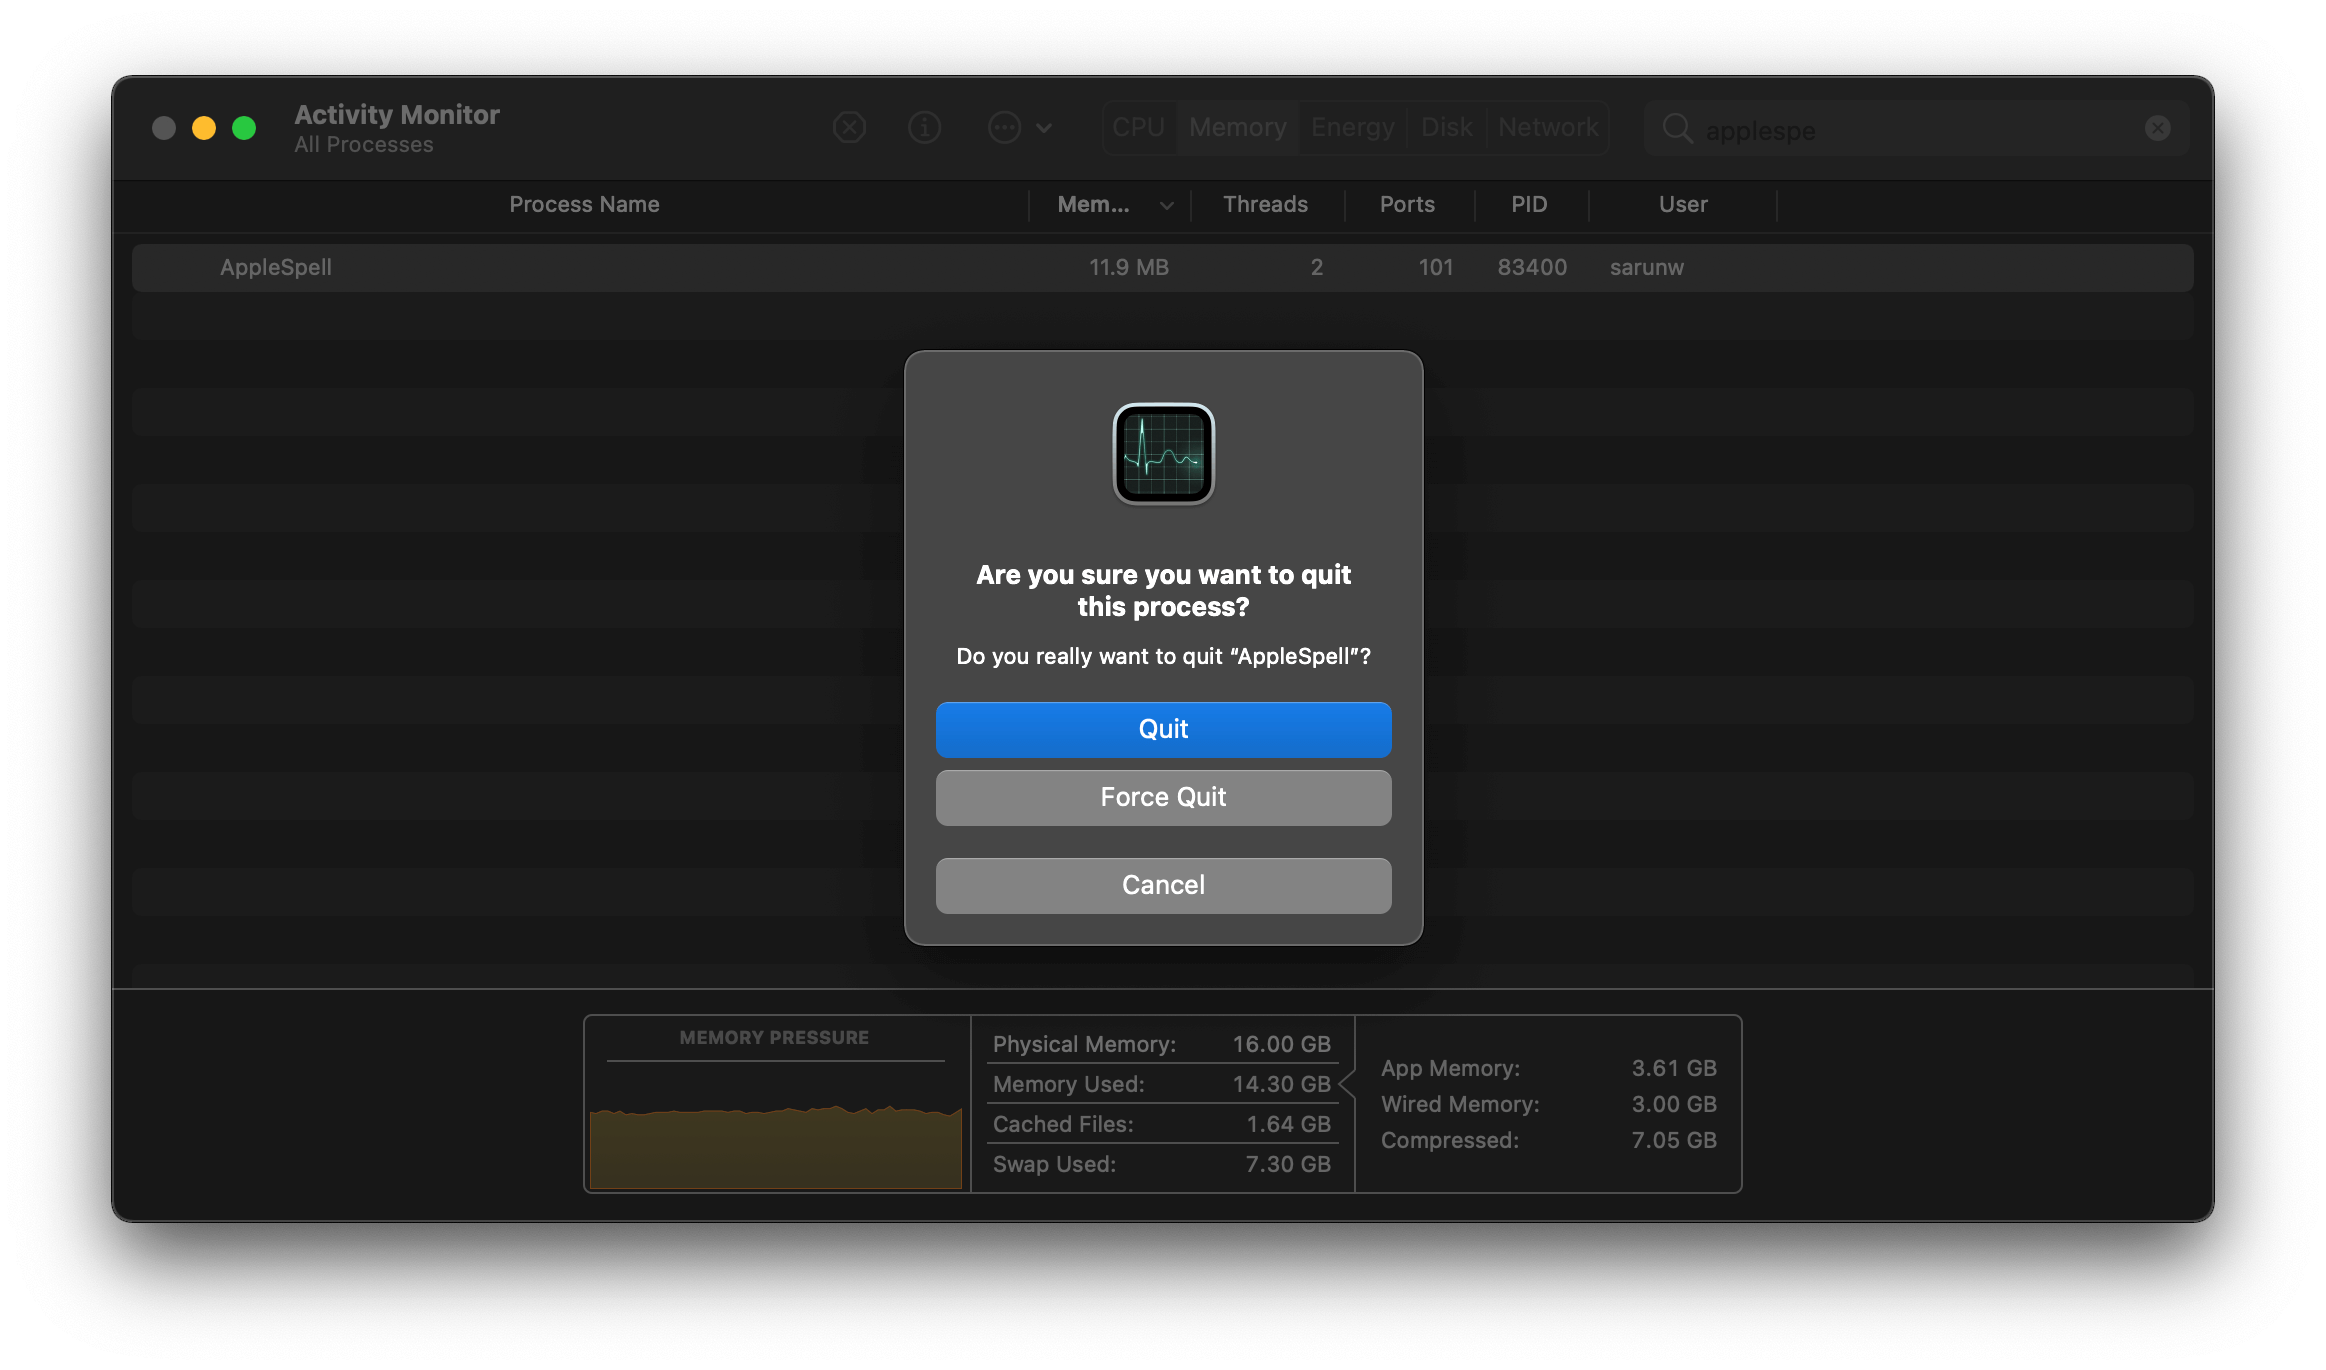This screenshot has height=1370, width=2326.
Task: Clear the search field text
Action: [2157, 128]
